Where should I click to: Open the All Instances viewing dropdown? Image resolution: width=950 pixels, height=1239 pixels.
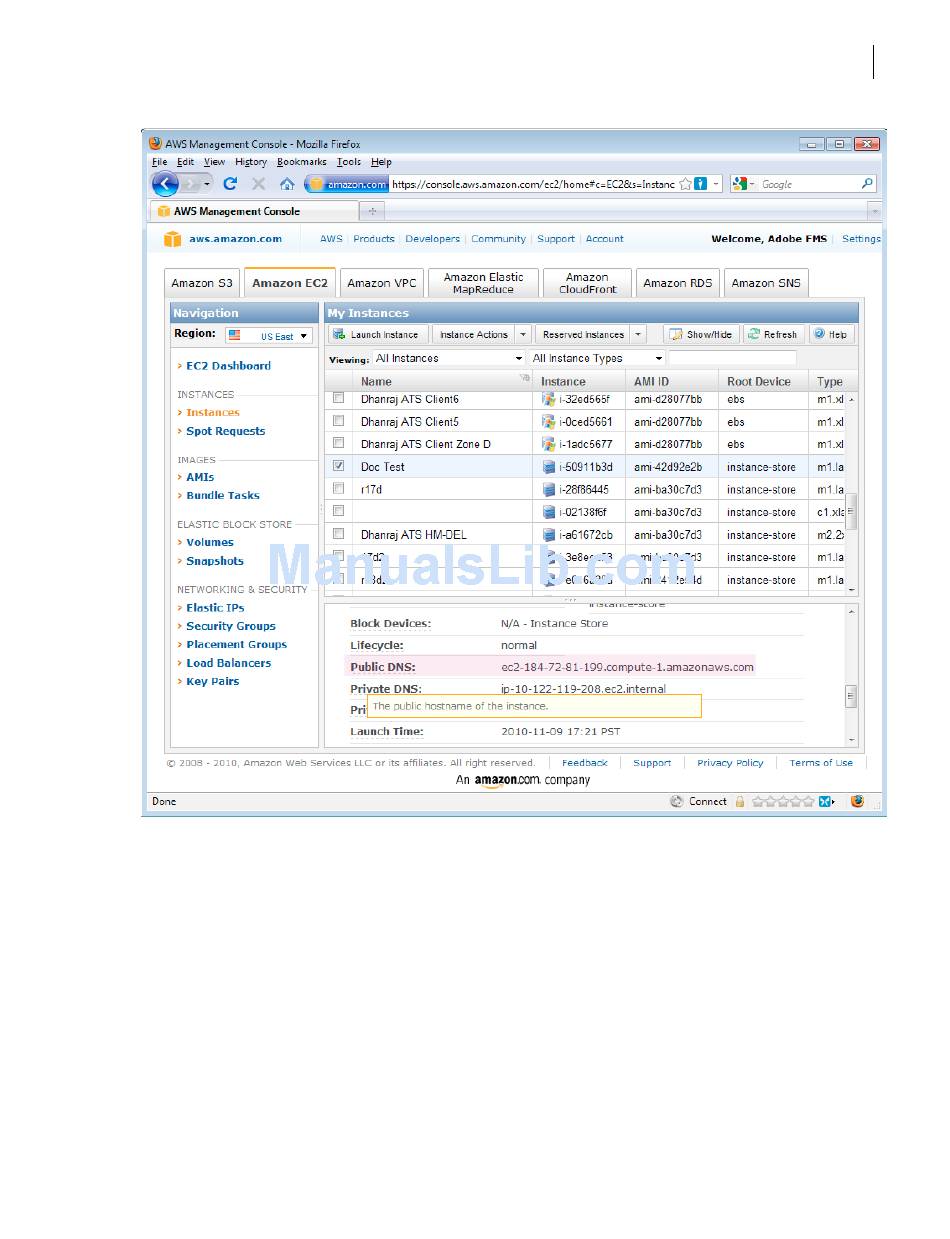coord(449,358)
